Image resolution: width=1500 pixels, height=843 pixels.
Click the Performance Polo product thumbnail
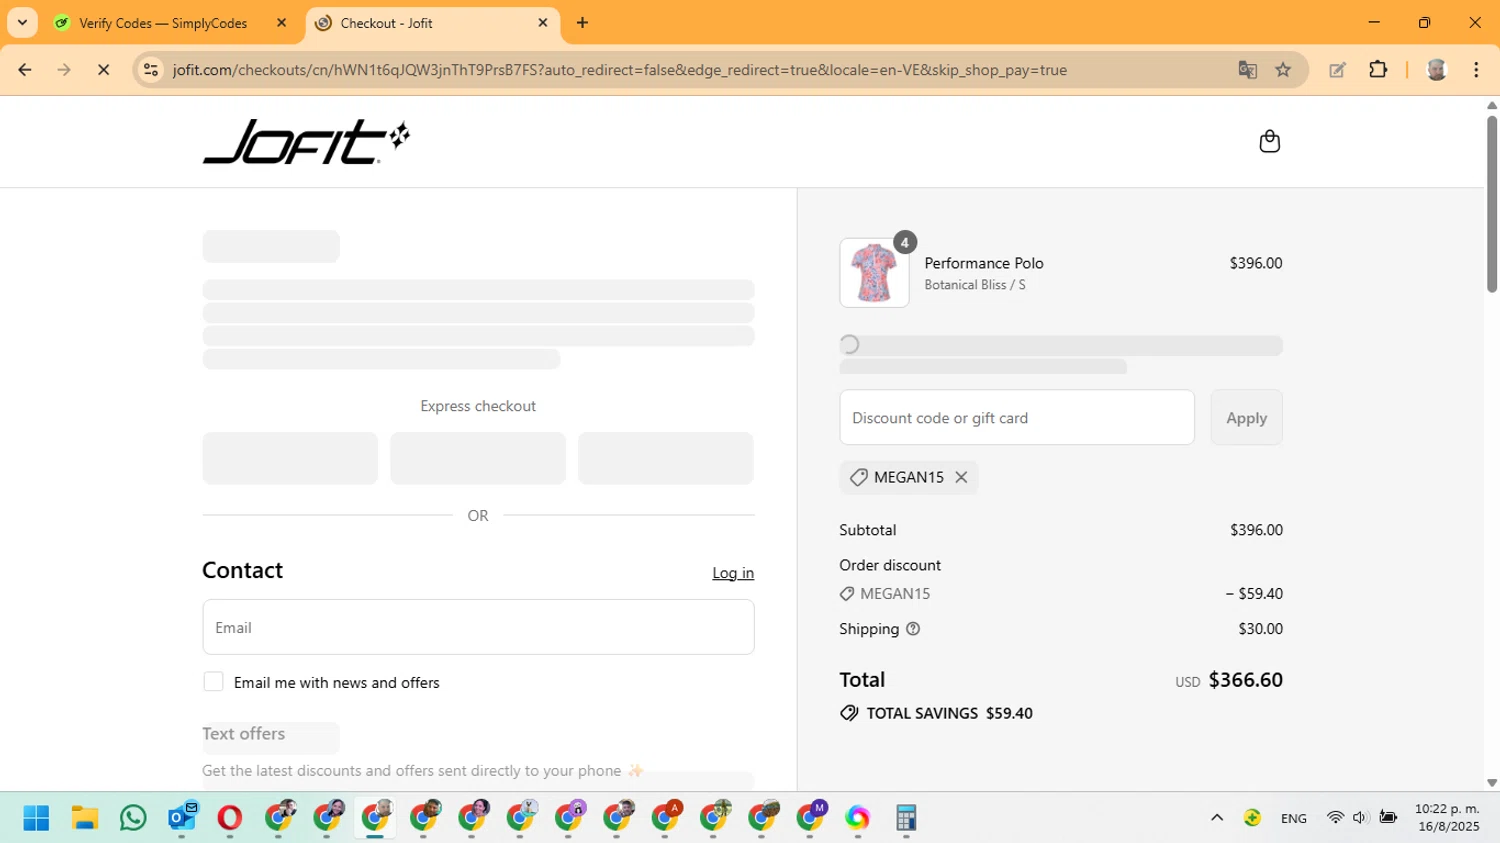click(x=874, y=273)
